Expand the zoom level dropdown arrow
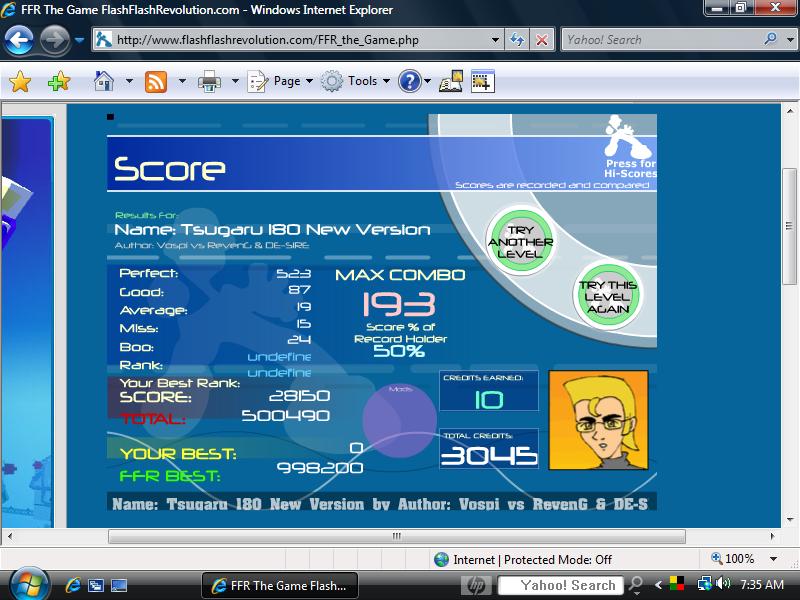 click(773, 559)
